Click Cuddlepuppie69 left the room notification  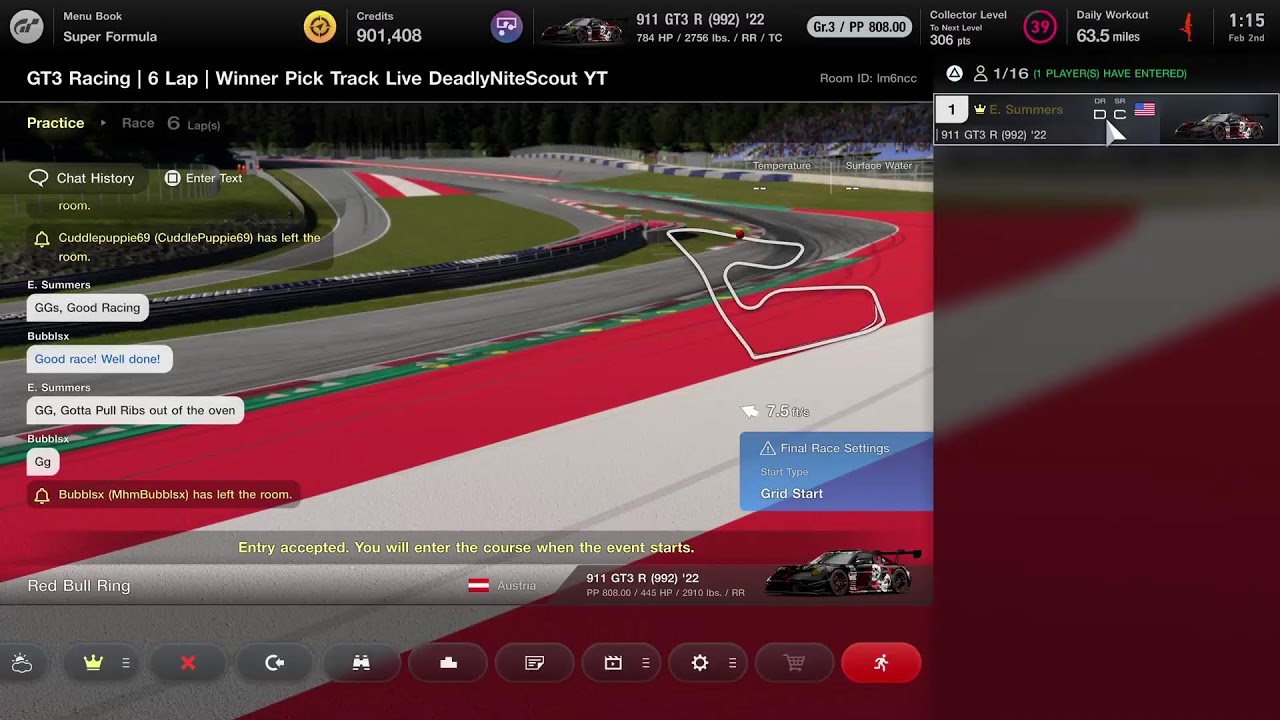(x=178, y=247)
